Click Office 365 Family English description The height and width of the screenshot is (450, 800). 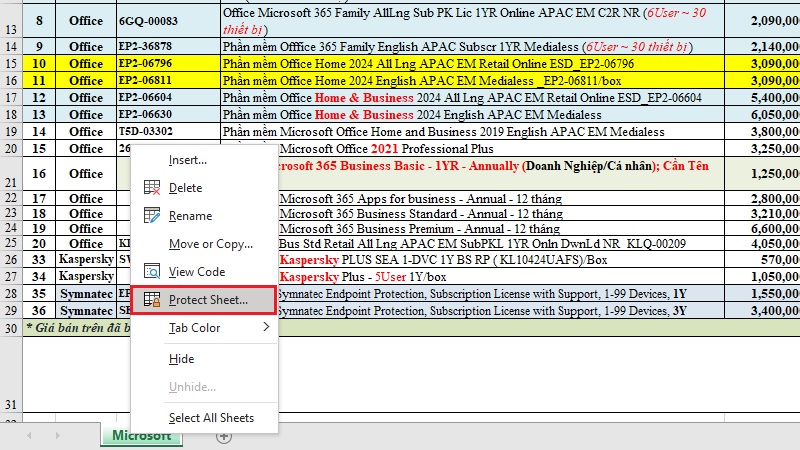pos(472,46)
